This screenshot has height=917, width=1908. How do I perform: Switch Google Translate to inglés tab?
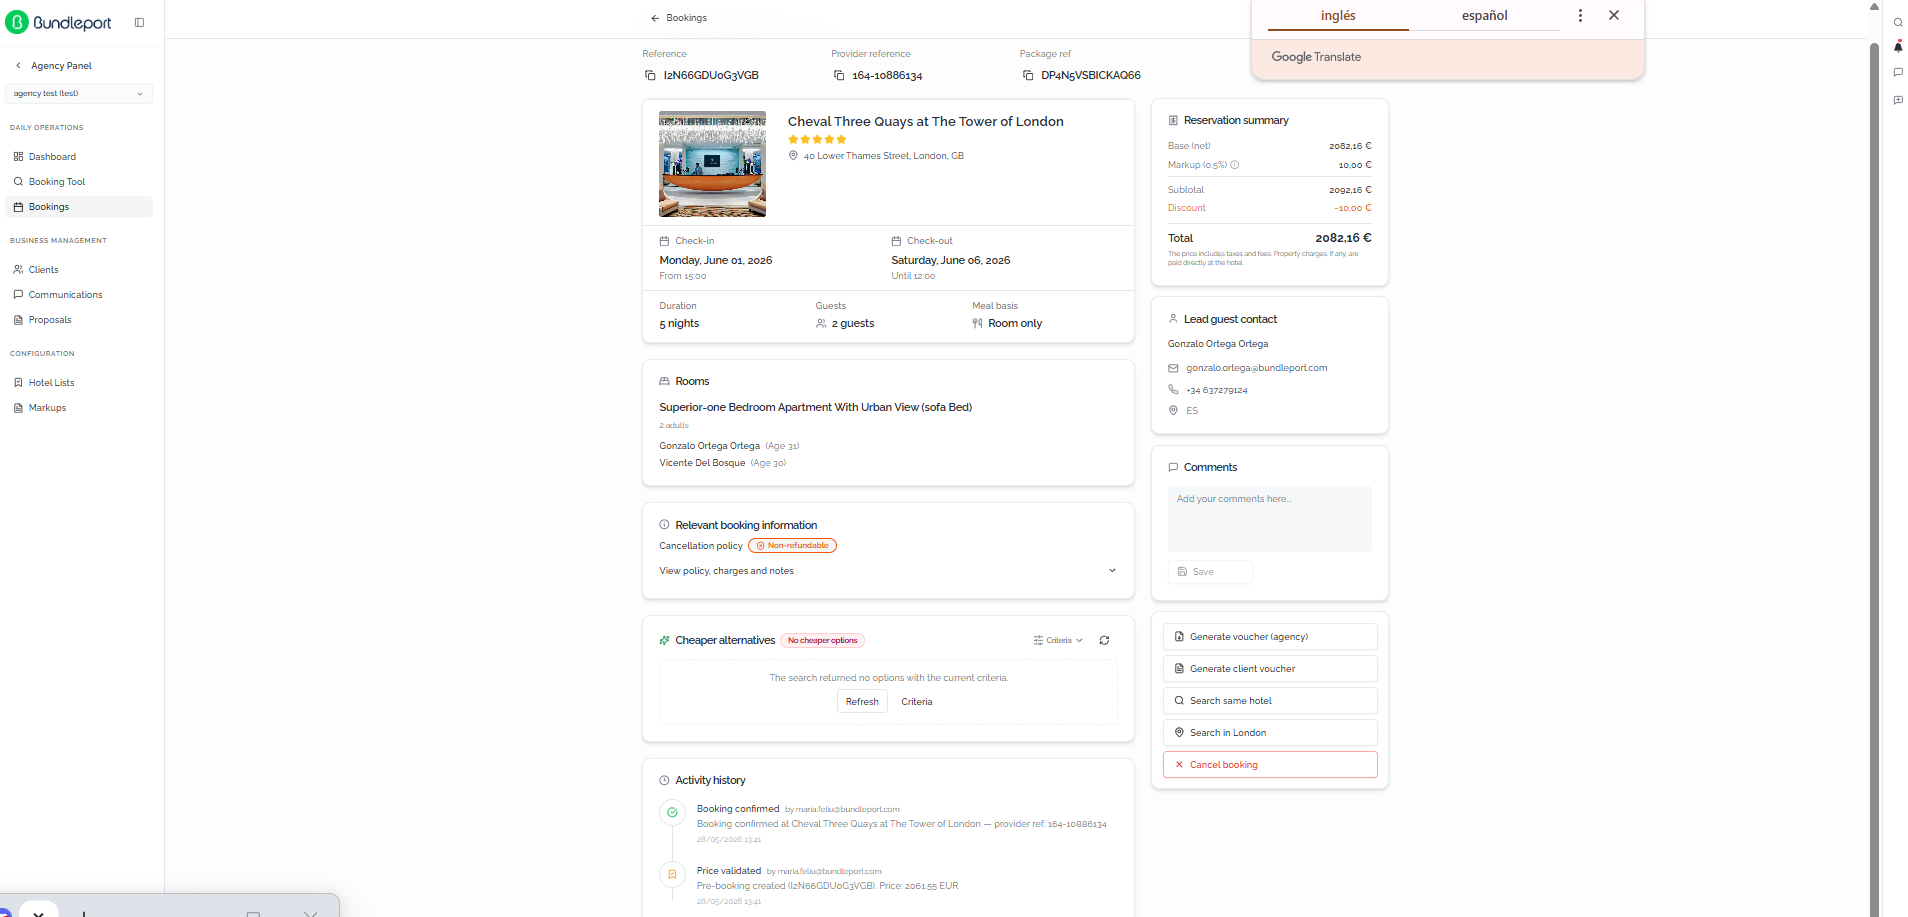click(1338, 16)
